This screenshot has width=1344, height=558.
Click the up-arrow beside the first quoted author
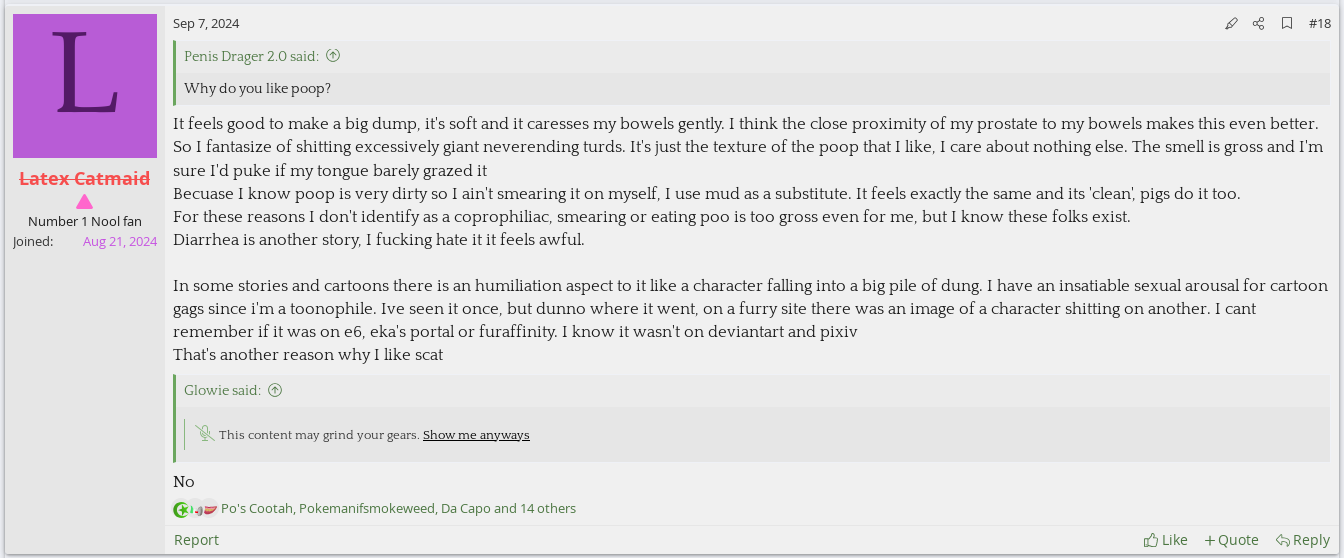pyautogui.click(x=333, y=56)
